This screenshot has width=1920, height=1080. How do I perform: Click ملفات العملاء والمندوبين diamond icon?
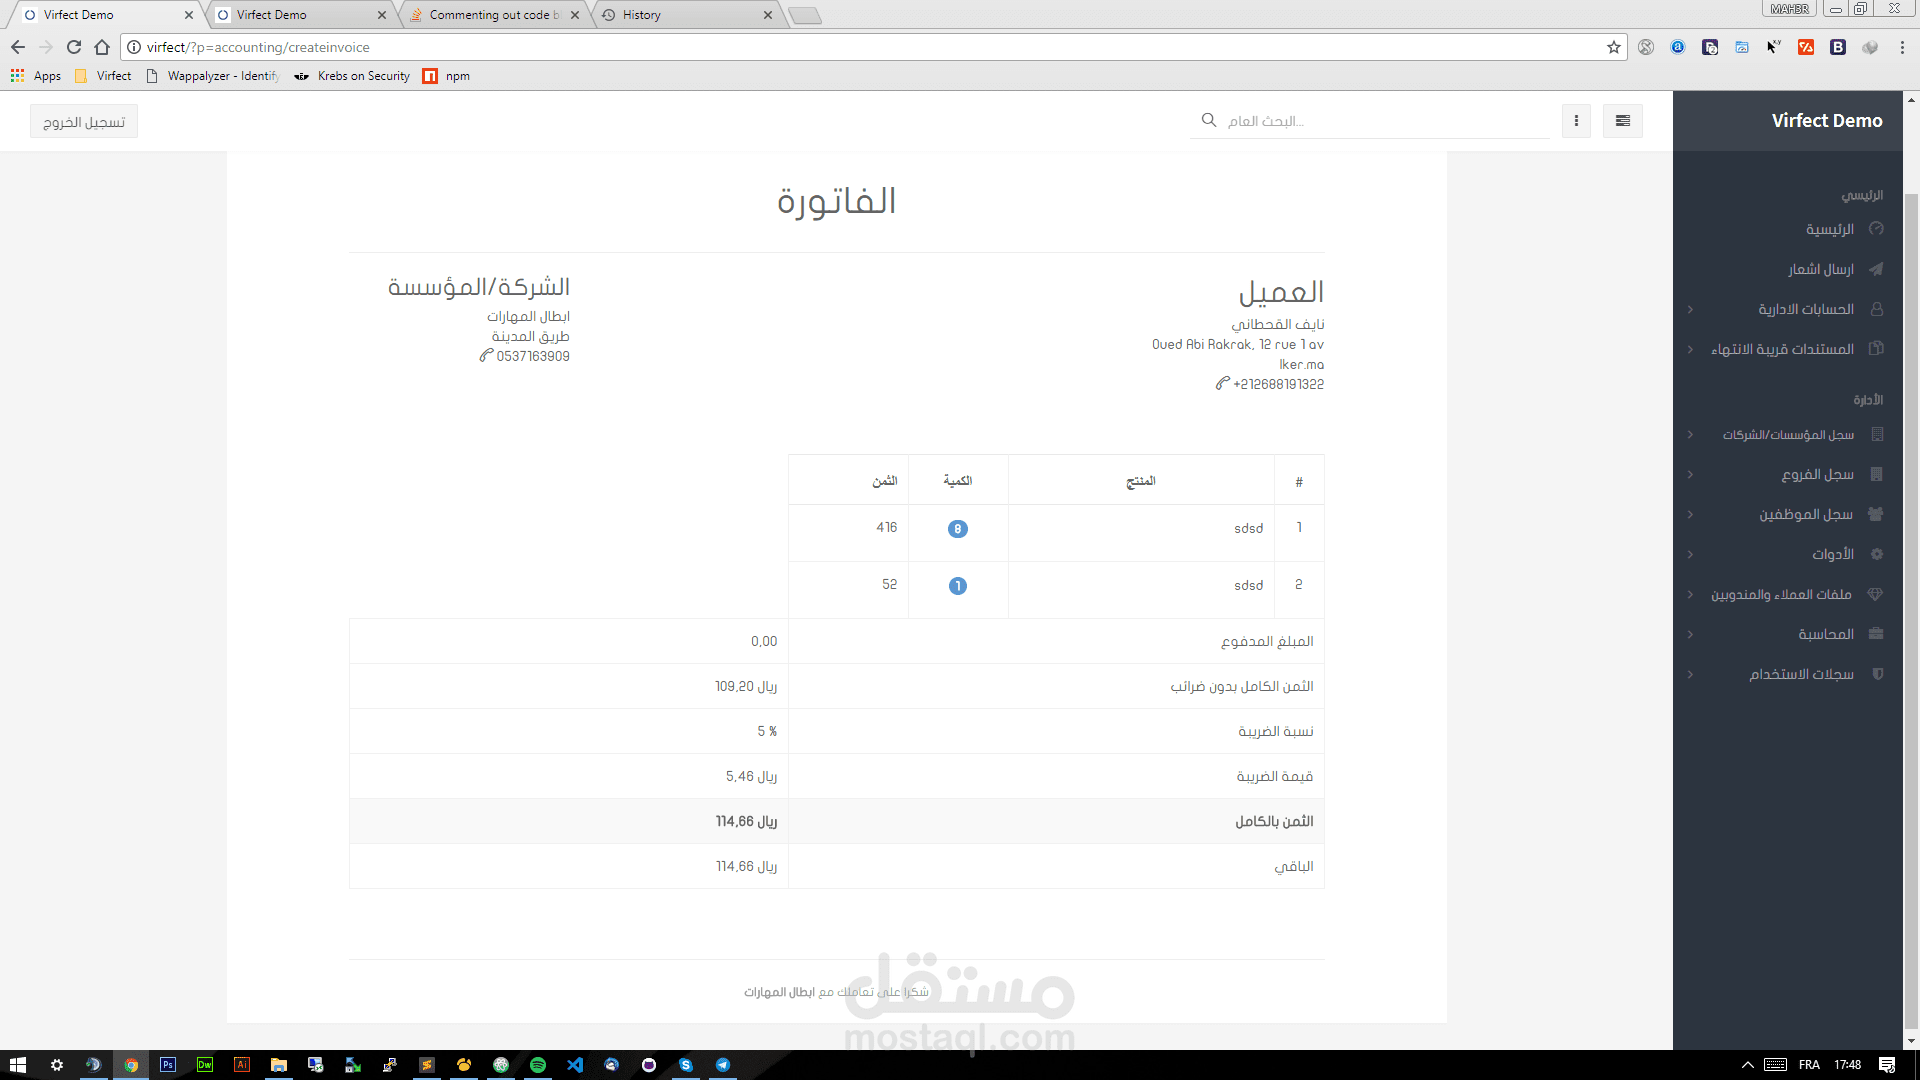click(x=1875, y=594)
